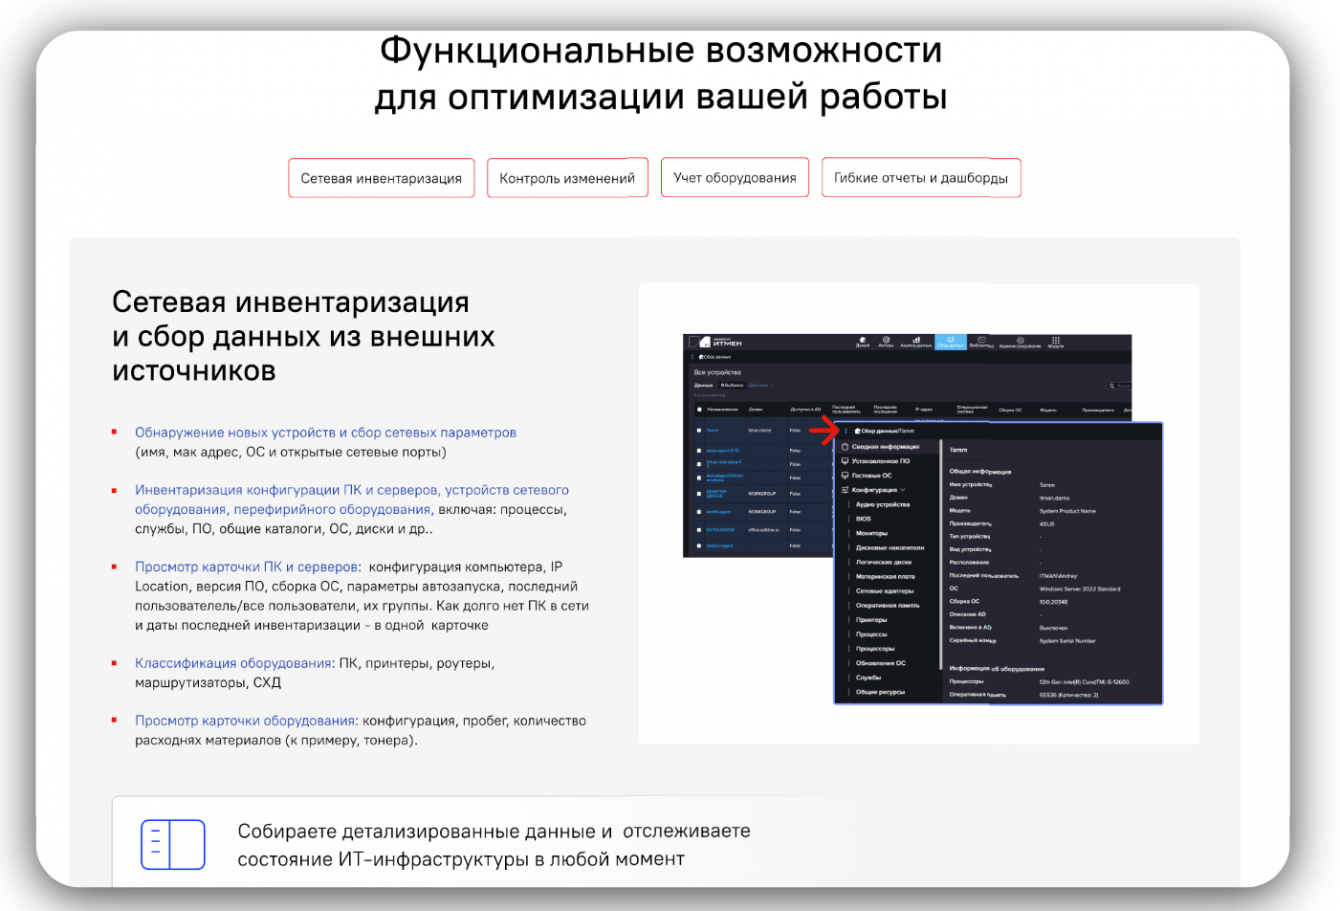Open the Действия dropdown above the device table
This screenshot has width=1340, height=911.
coord(761,385)
